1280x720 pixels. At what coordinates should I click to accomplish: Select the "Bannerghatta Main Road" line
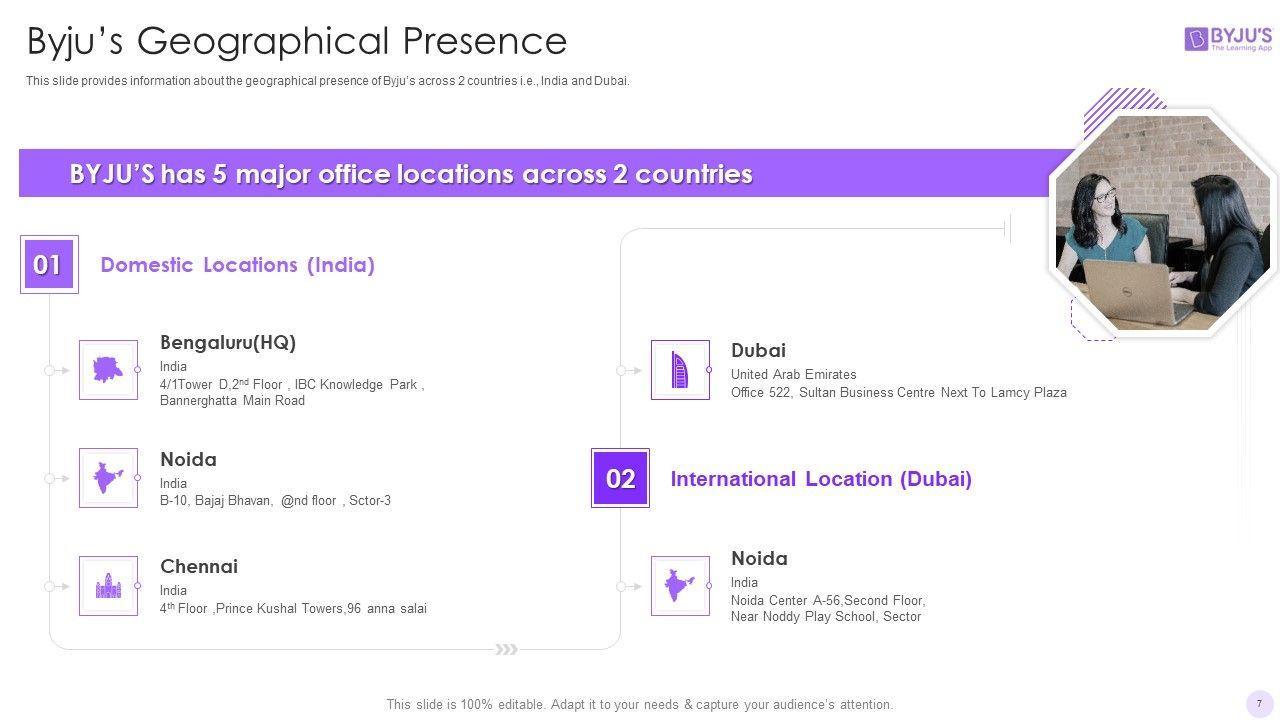tap(232, 401)
